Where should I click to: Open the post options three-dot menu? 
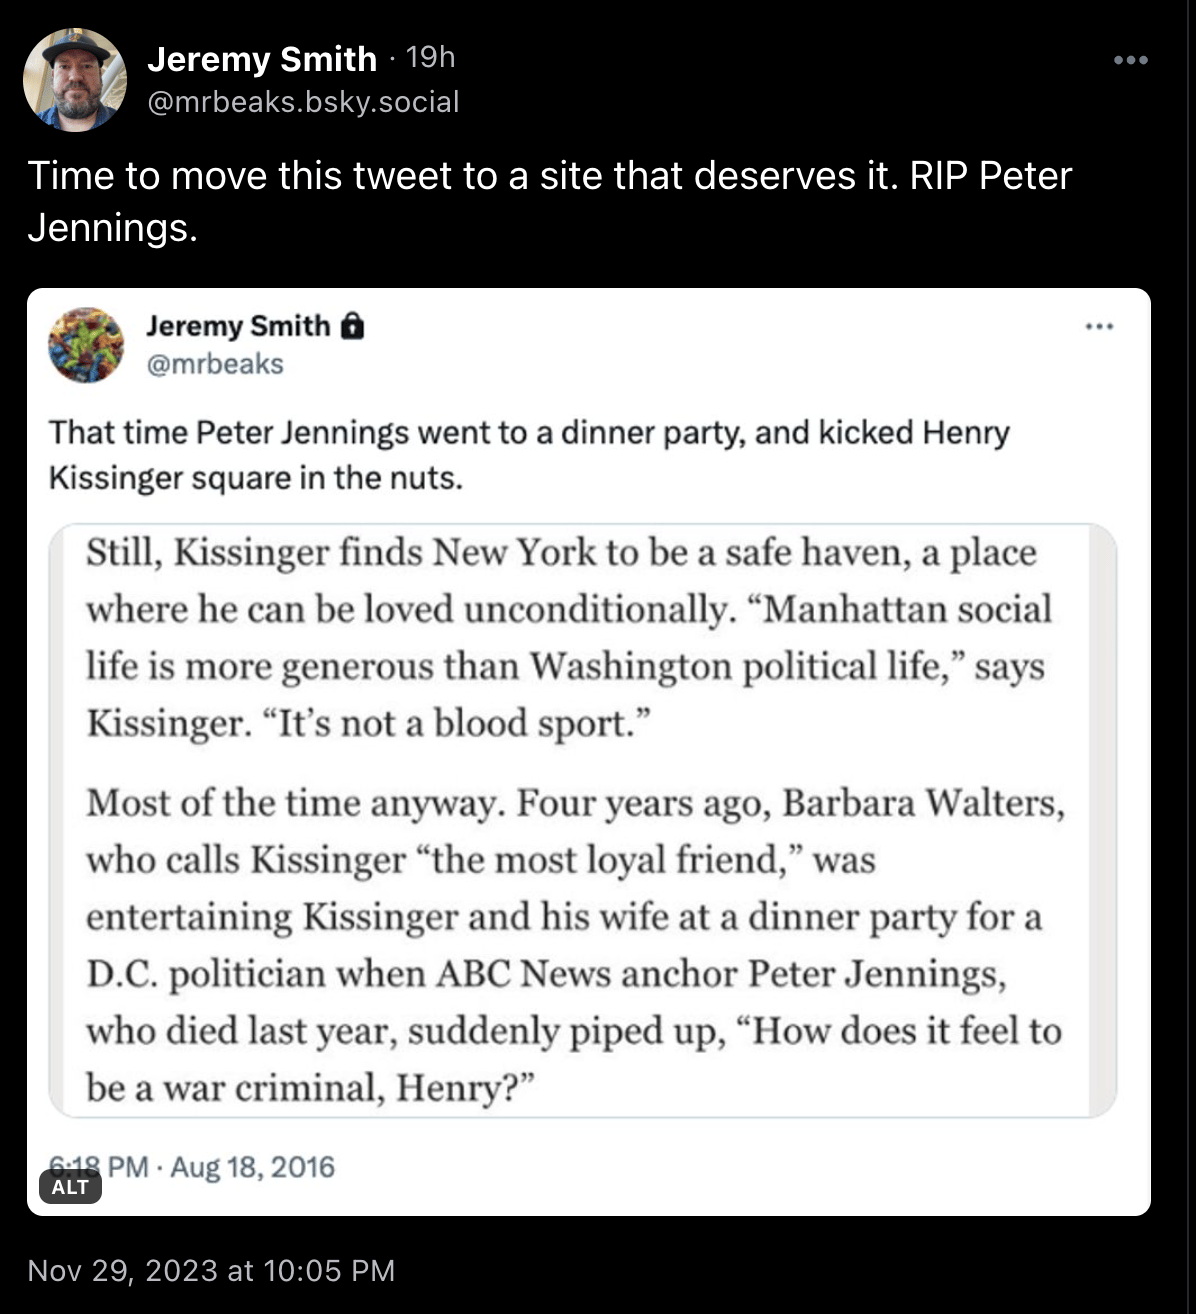pos(1131,60)
